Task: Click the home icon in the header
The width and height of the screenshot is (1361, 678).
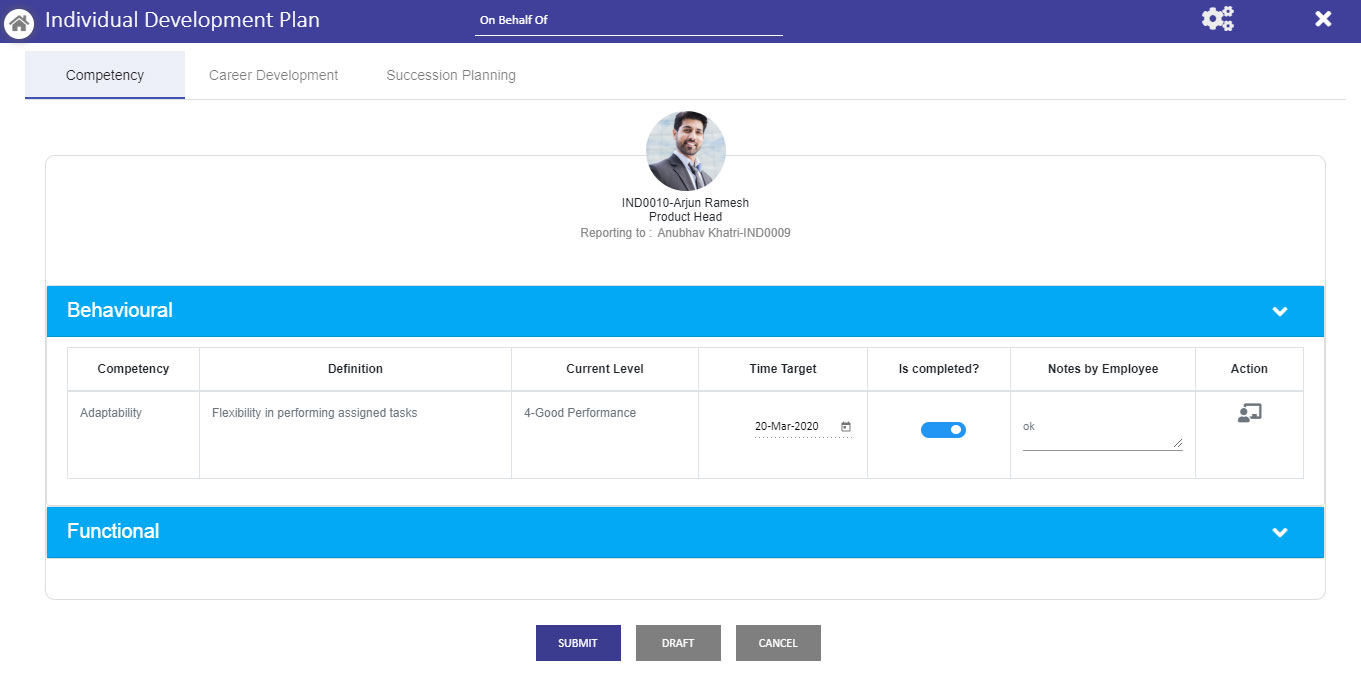Action: click(x=18, y=22)
